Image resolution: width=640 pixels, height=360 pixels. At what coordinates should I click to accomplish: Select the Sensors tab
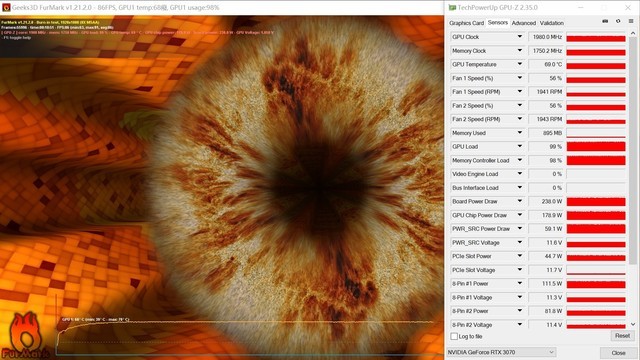click(498, 22)
